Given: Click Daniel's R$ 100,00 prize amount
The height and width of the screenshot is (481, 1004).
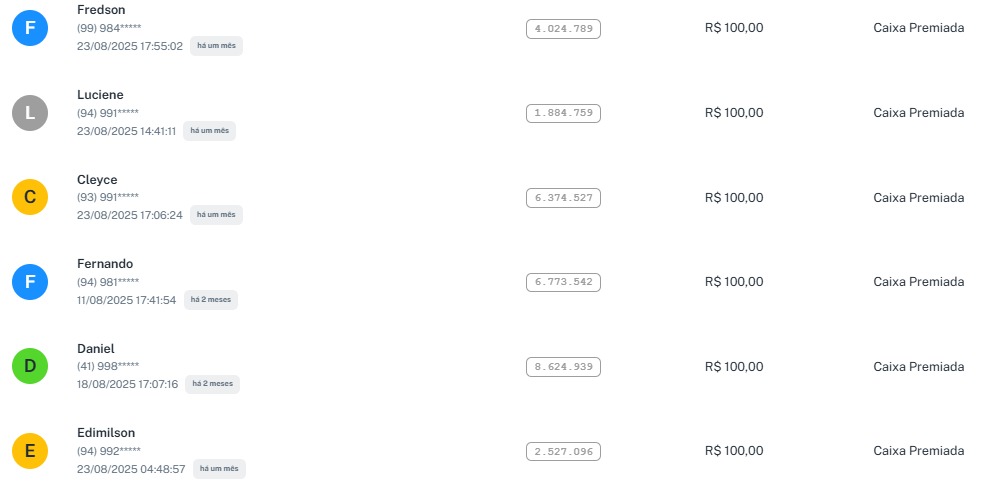Looking at the screenshot, I should 733,366.
